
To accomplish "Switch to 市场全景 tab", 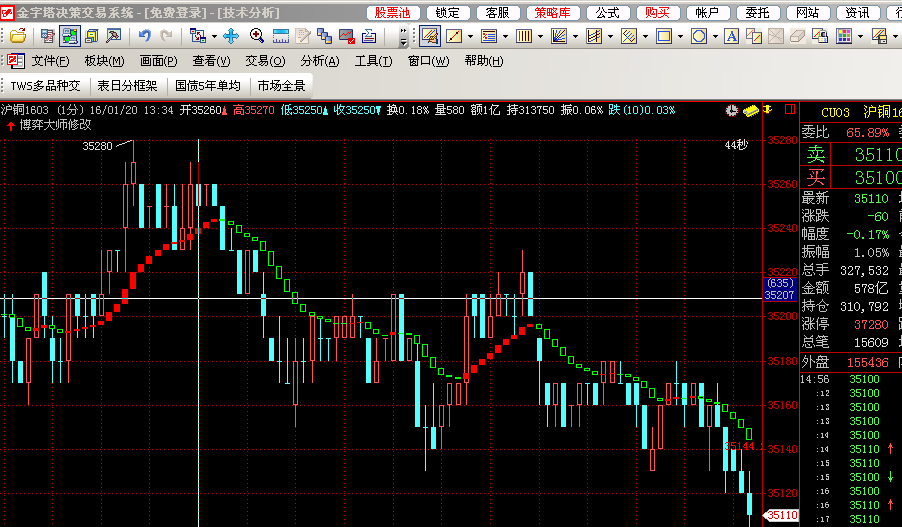I will [x=281, y=86].
